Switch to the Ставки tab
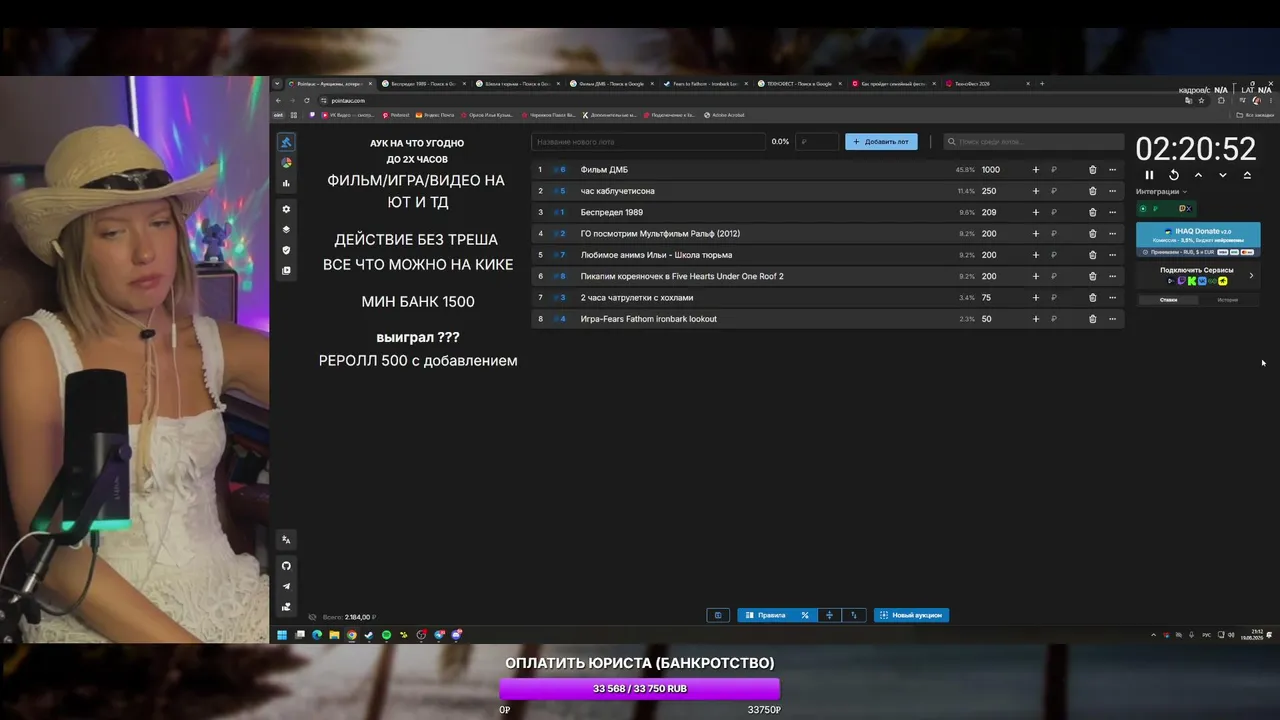The image size is (1280, 720). pos(1168,300)
